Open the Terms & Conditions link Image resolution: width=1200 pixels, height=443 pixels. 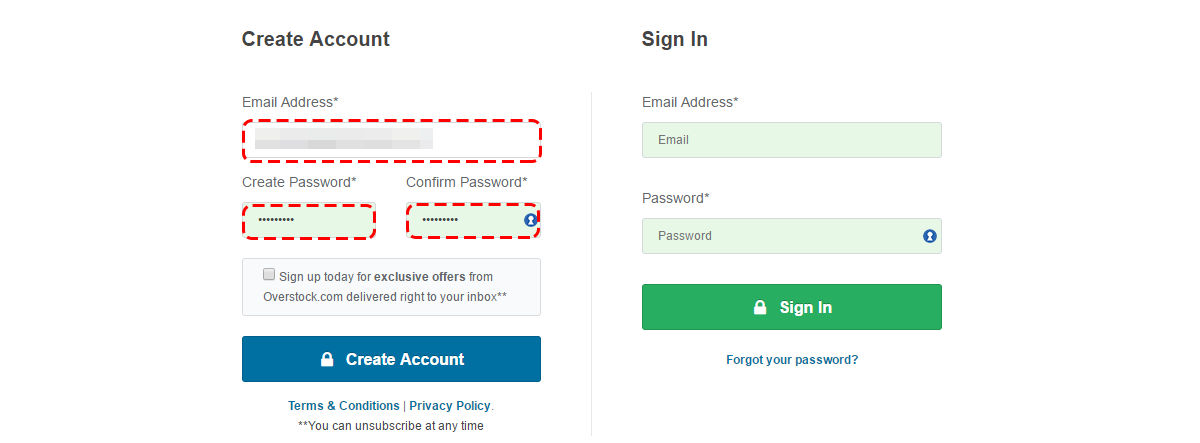[344, 406]
